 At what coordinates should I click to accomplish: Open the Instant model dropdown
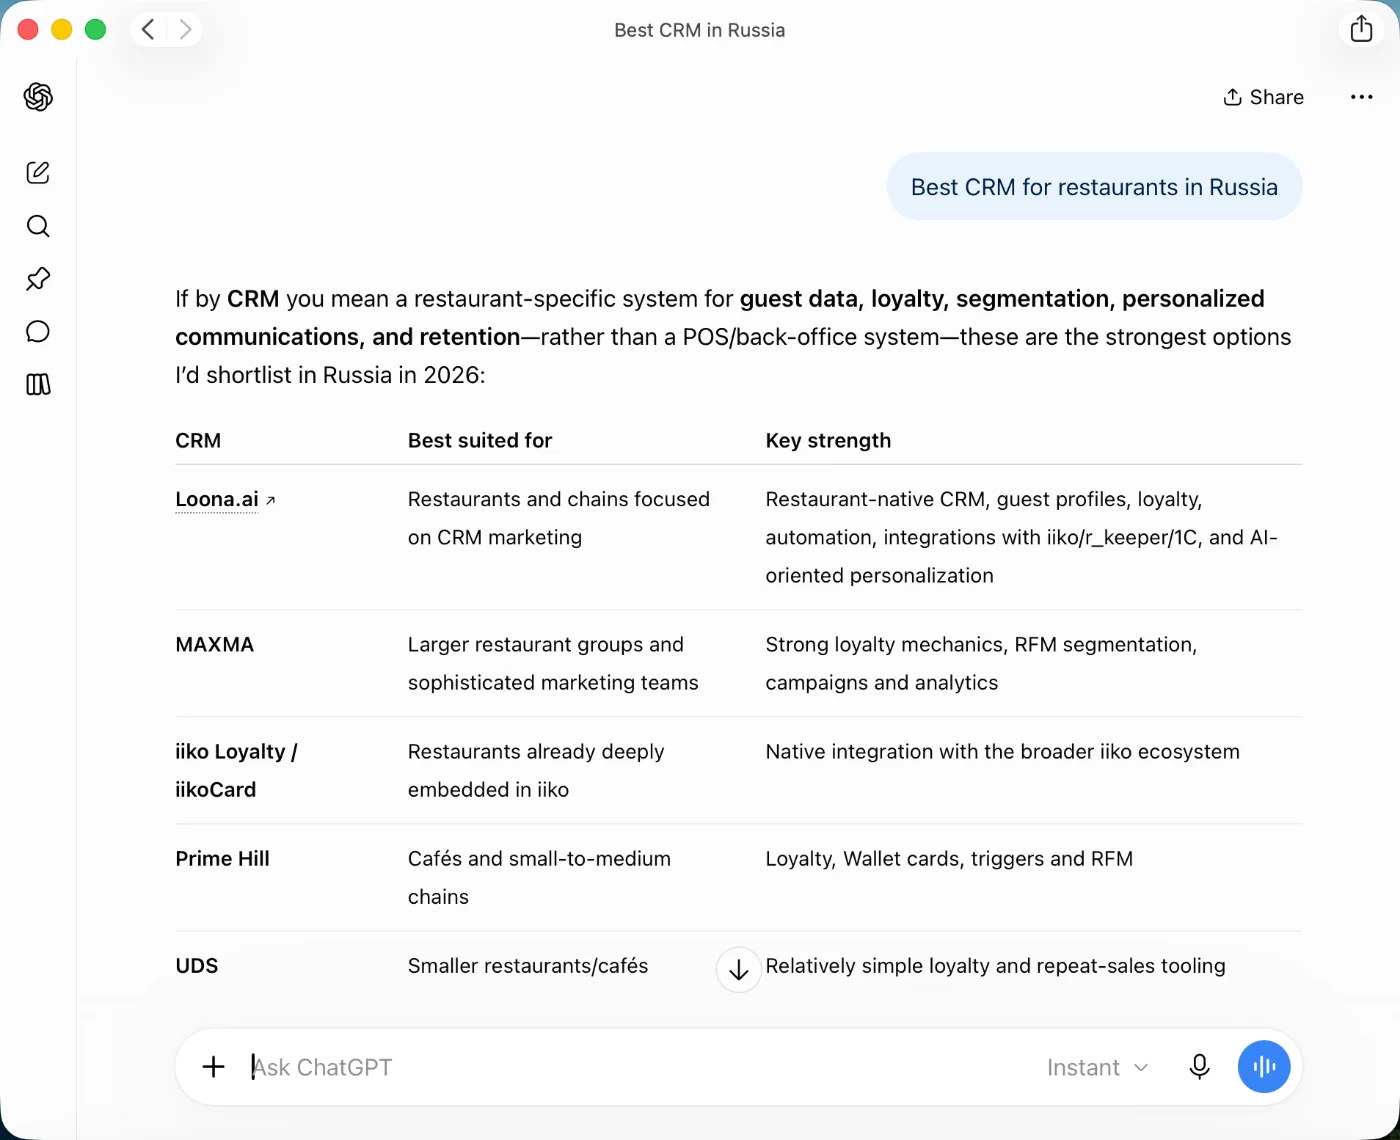[1097, 1068]
